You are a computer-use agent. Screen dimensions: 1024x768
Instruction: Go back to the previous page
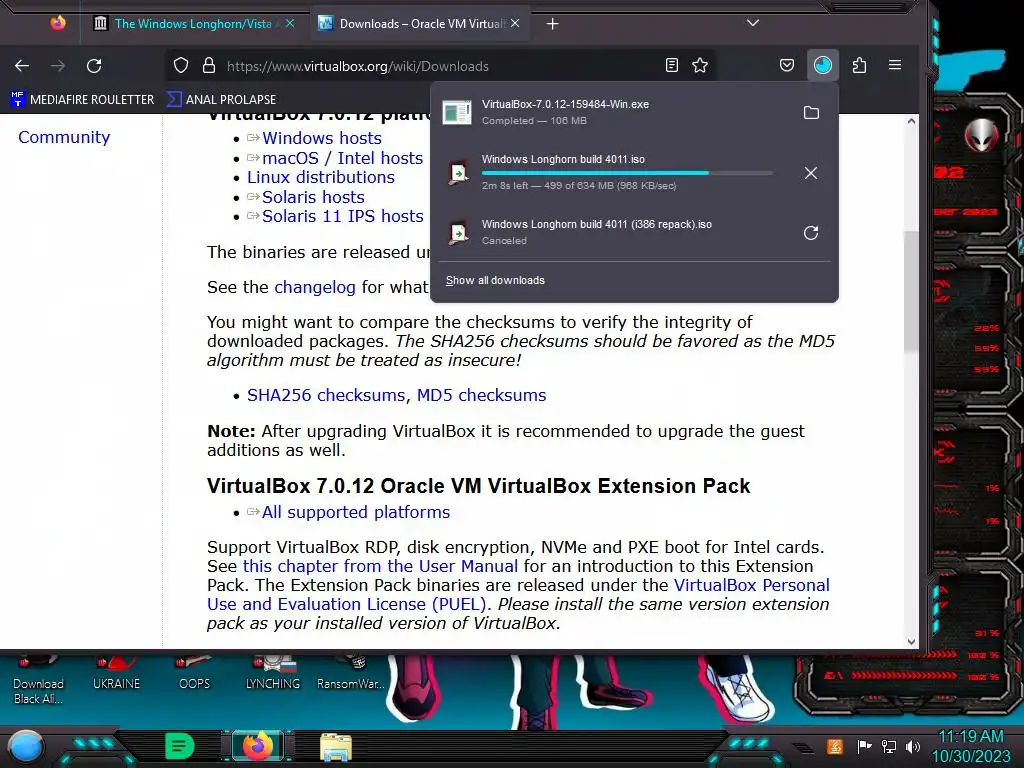(22, 65)
